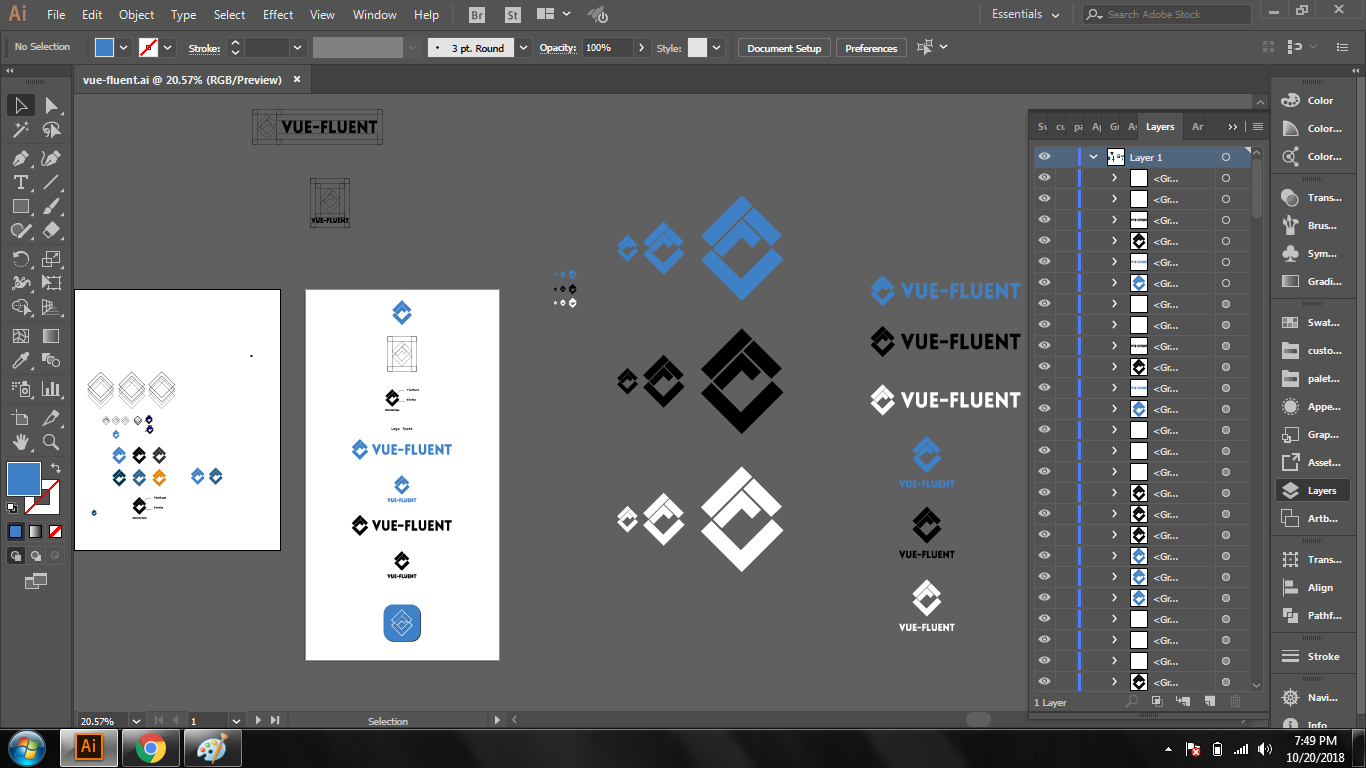Viewport: 1366px width, 768px height.
Task: Open the Essentials workspace switcher
Action: [x=1025, y=14]
